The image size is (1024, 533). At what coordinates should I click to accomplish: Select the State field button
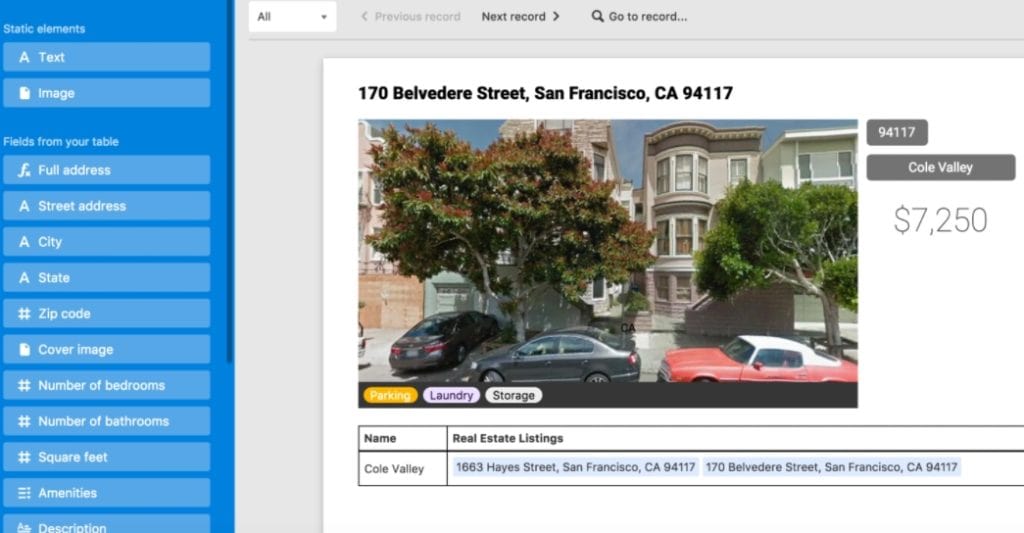(x=106, y=278)
